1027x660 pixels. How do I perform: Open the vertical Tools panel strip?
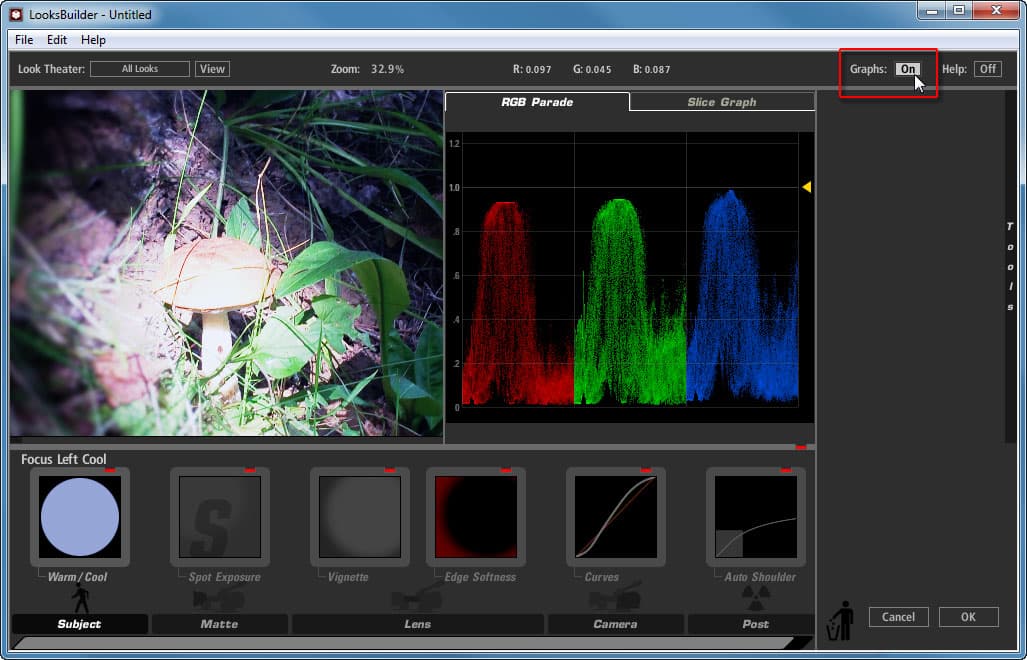point(1010,265)
